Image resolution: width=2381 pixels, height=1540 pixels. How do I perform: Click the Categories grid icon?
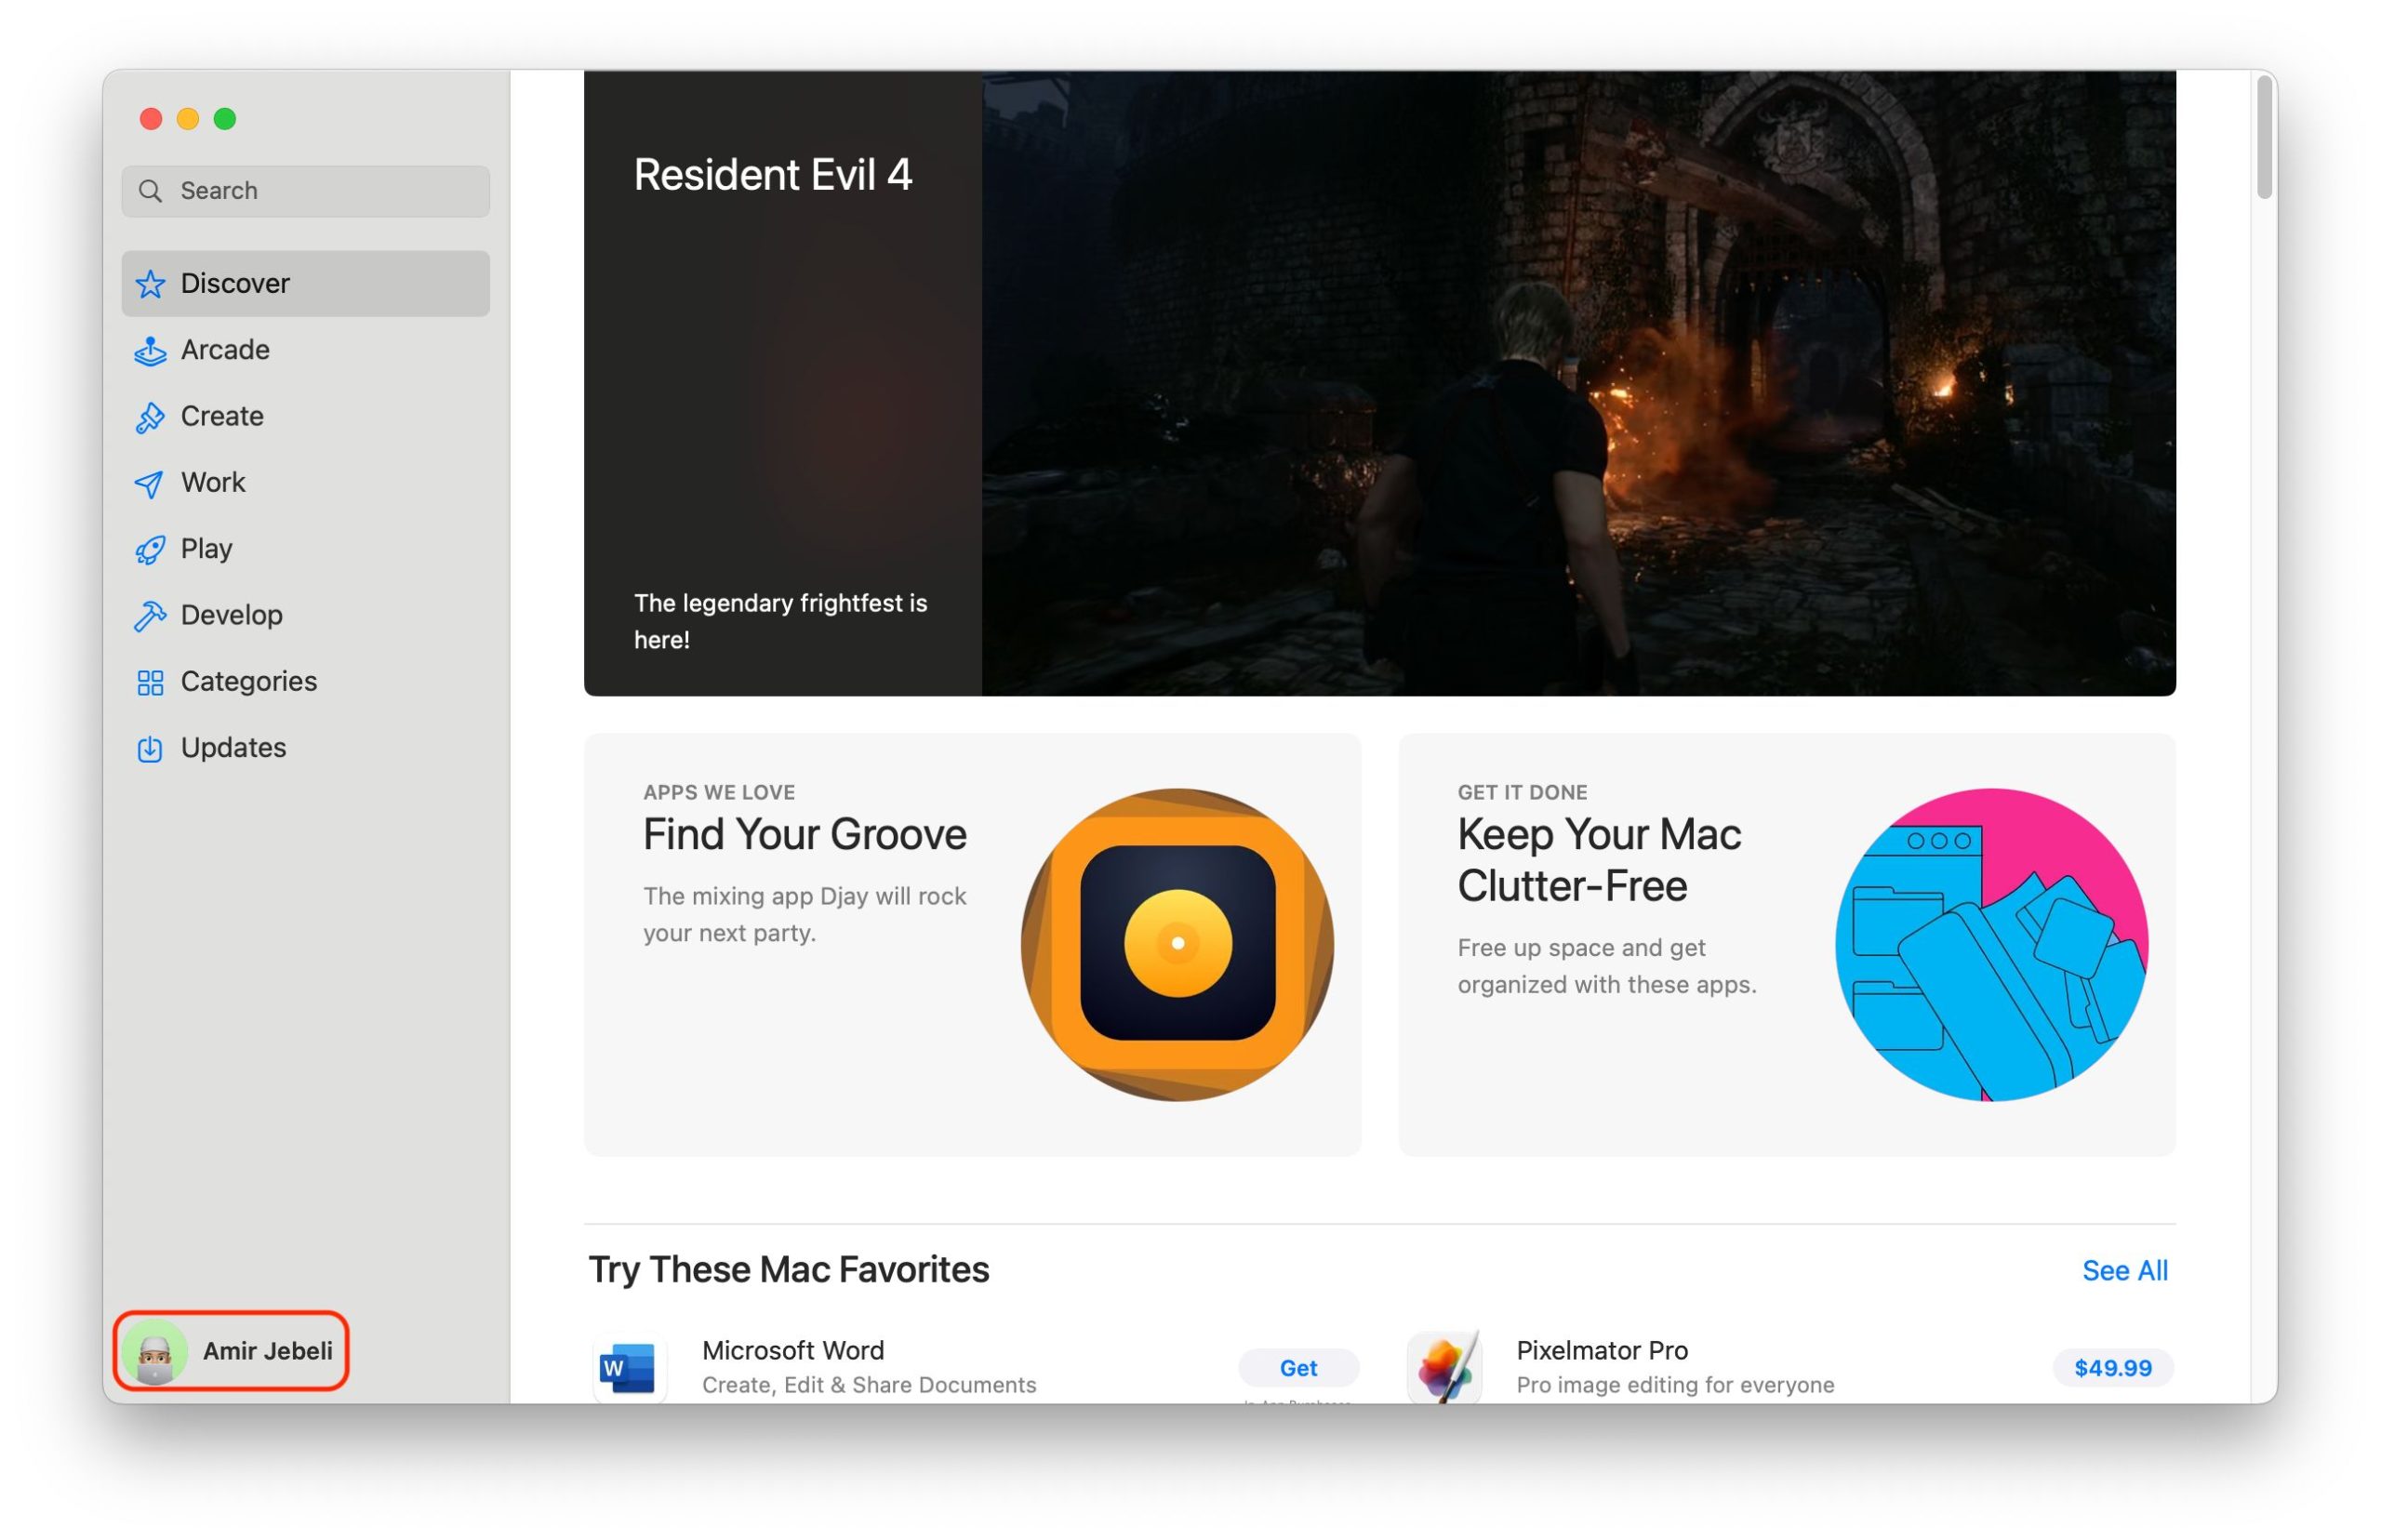[150, 682]
